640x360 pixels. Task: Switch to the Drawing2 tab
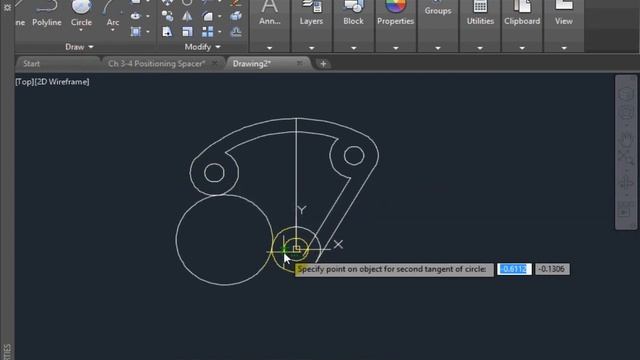coord(252,64)
